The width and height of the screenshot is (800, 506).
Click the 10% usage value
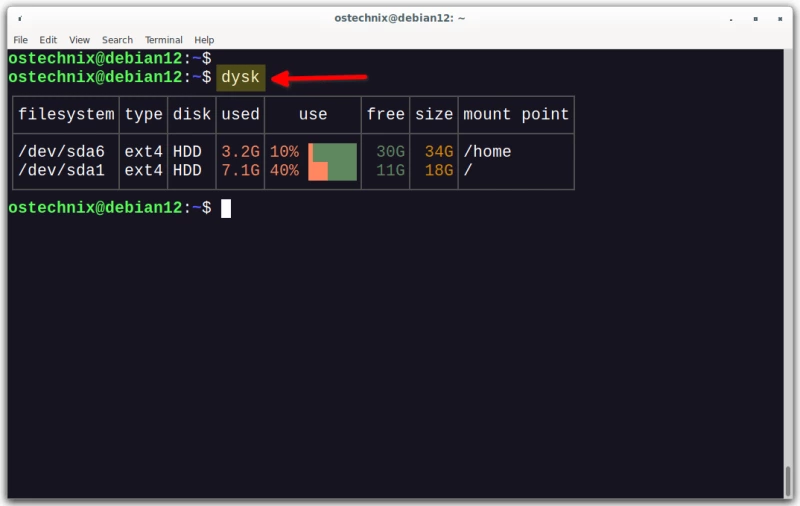(x=284, y=151)
